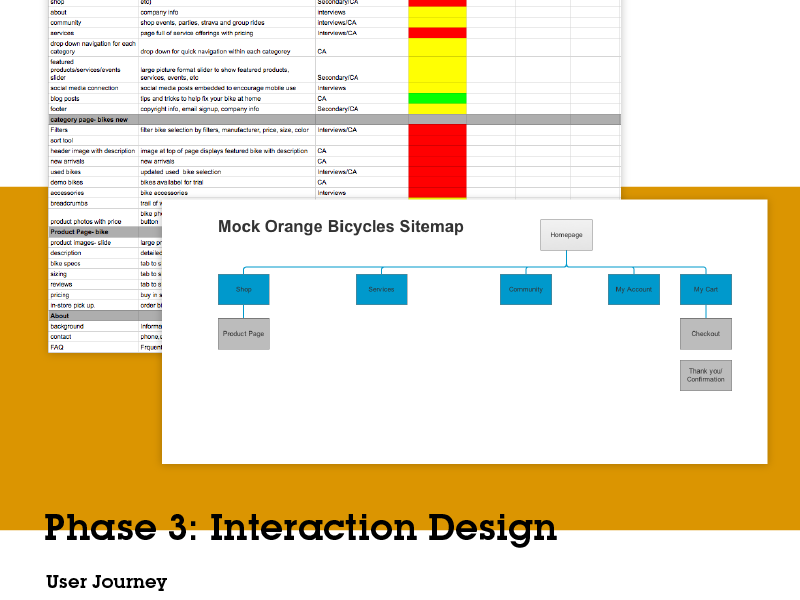Click the 'product photos with price' cell
Screen dimensions: 800x600
(x=93, y=218)
